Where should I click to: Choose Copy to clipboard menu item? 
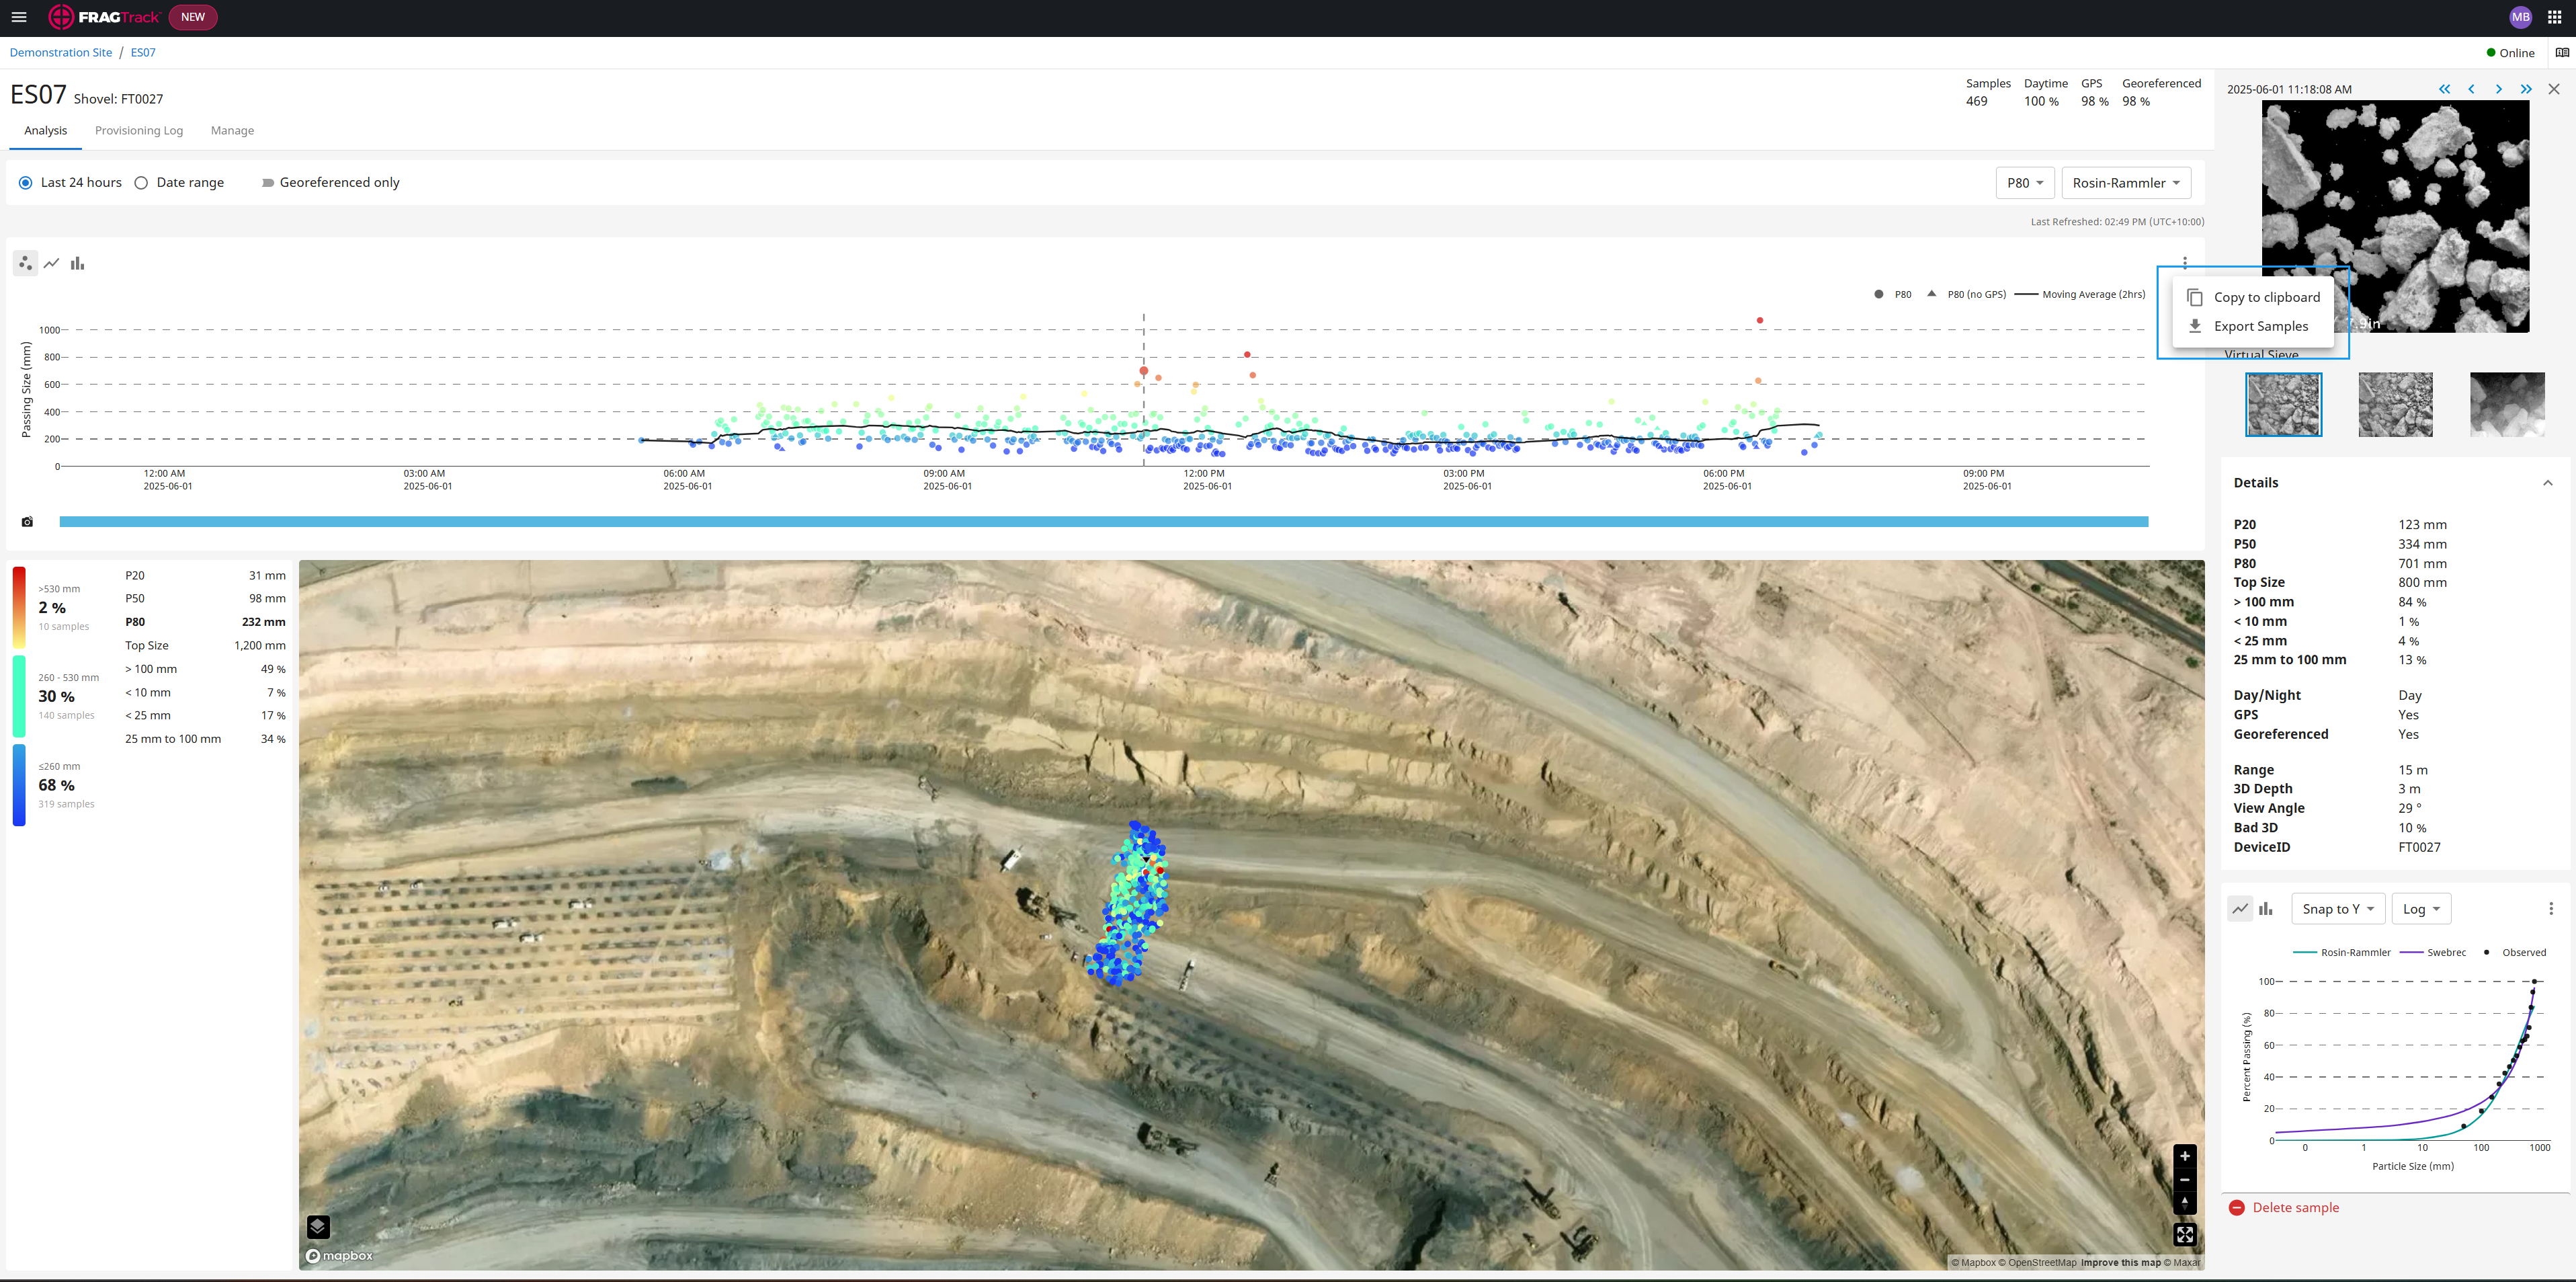[x=2253, y=298]
